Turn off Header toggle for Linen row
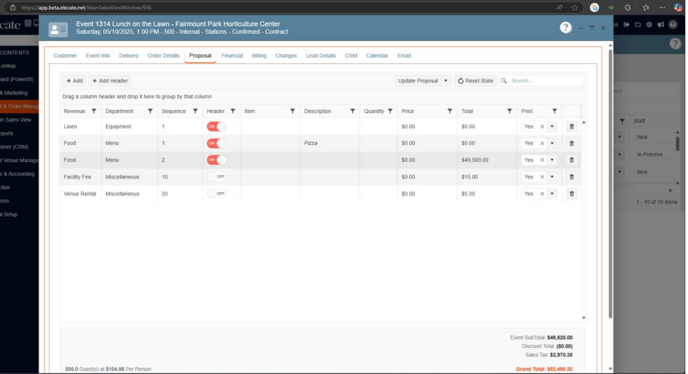 (x=216, y=126)
